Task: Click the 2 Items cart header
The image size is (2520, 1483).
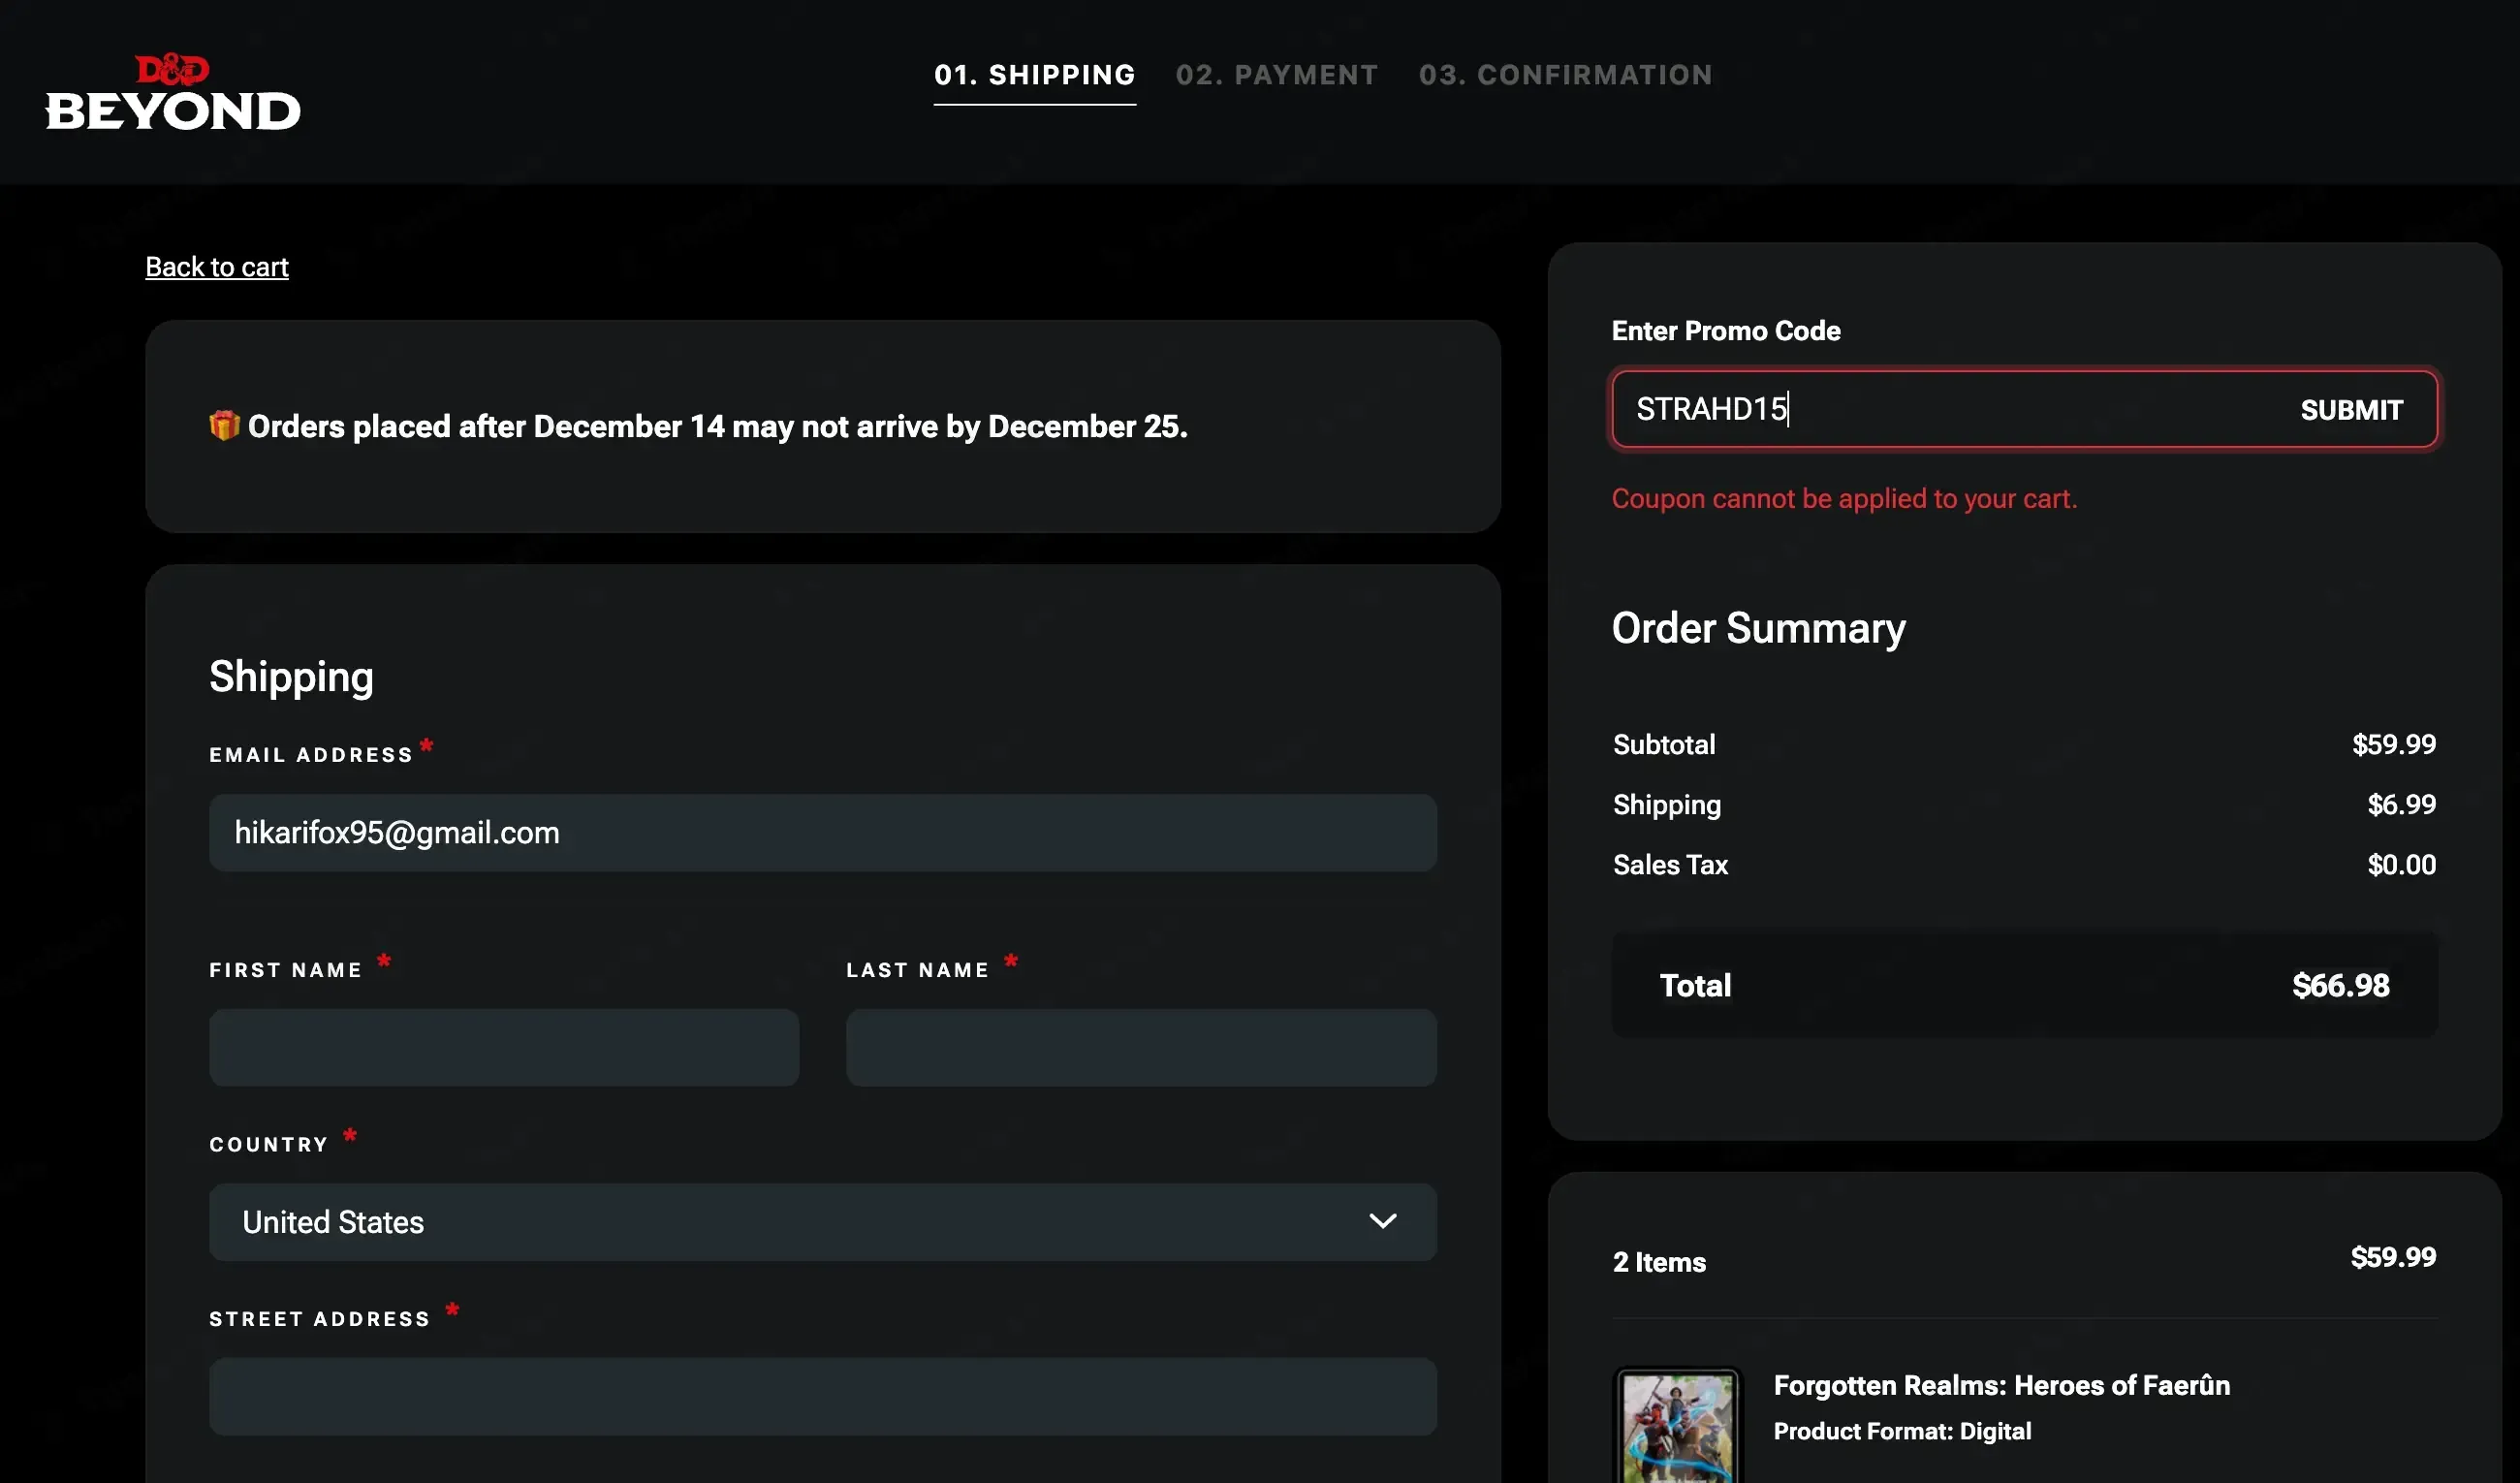Action: 1659,1262
